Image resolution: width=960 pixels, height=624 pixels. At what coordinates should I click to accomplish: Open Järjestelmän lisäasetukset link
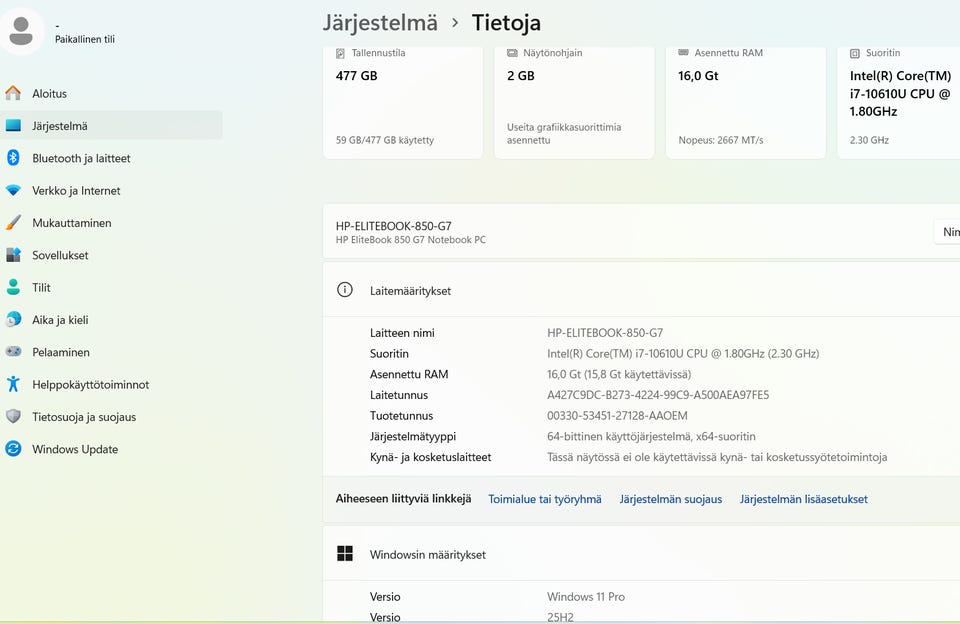803,499
